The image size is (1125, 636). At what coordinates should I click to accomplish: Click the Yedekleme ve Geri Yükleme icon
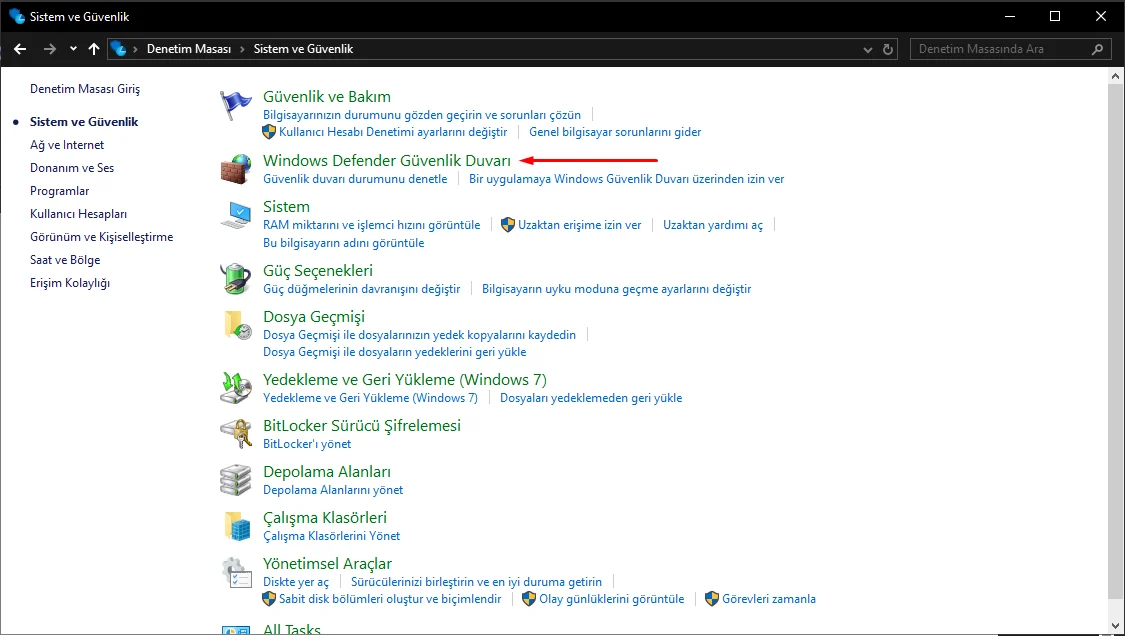coord(235,388)
